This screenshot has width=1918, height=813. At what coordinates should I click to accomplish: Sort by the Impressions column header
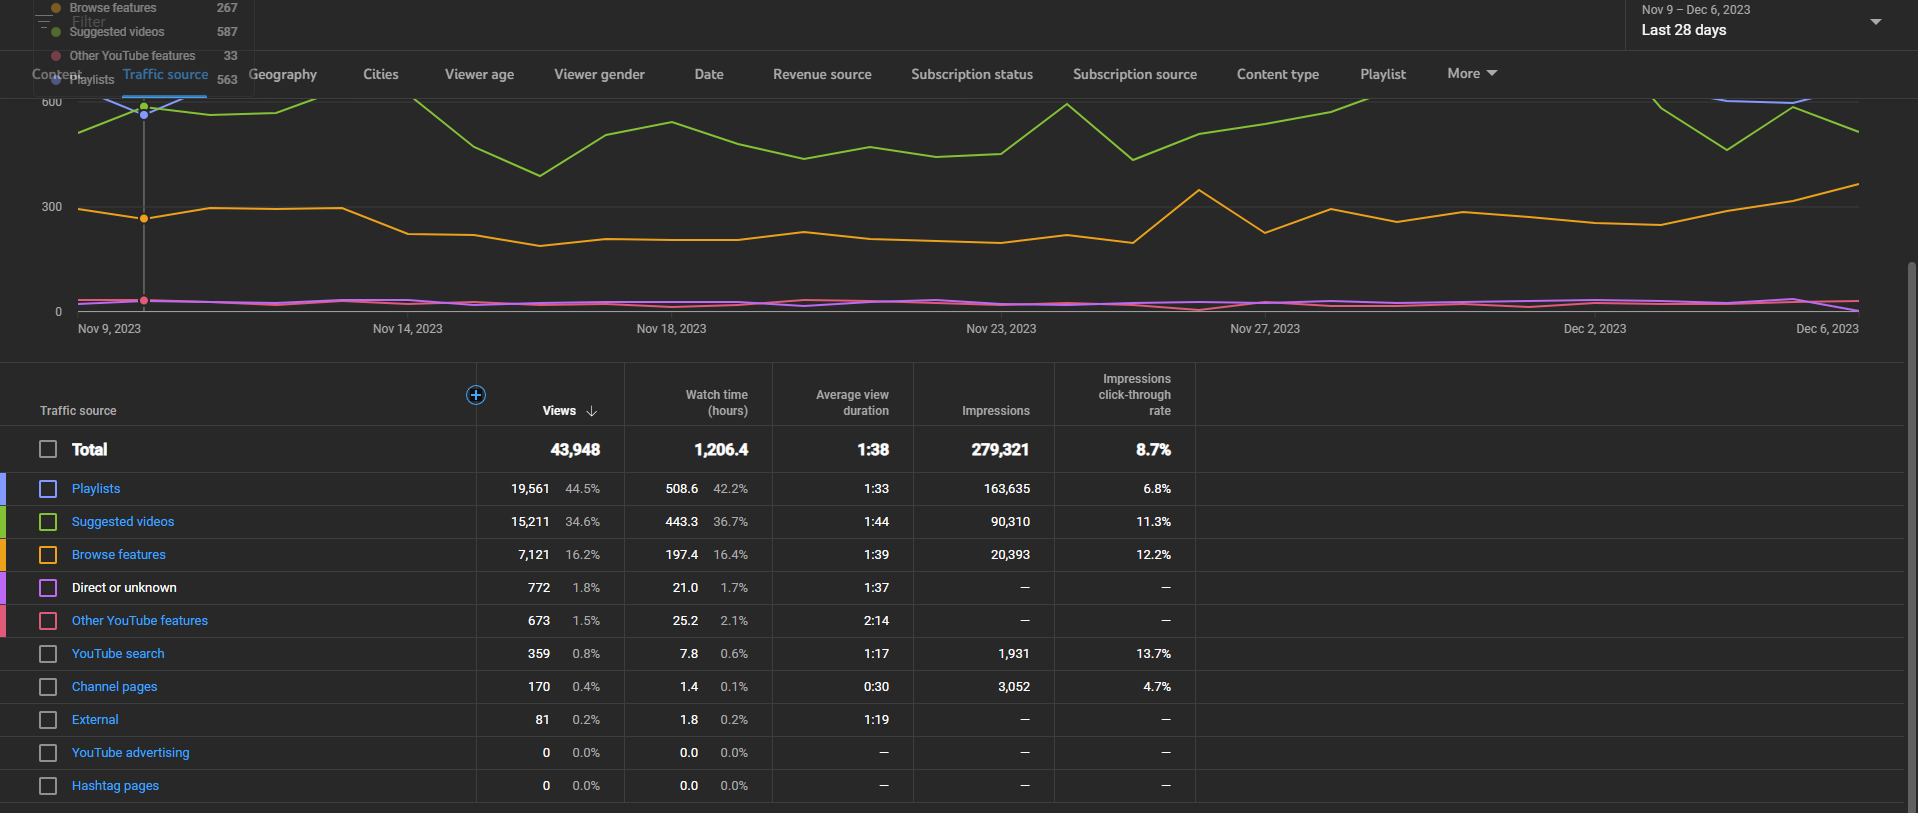click(x=995, y=411)
